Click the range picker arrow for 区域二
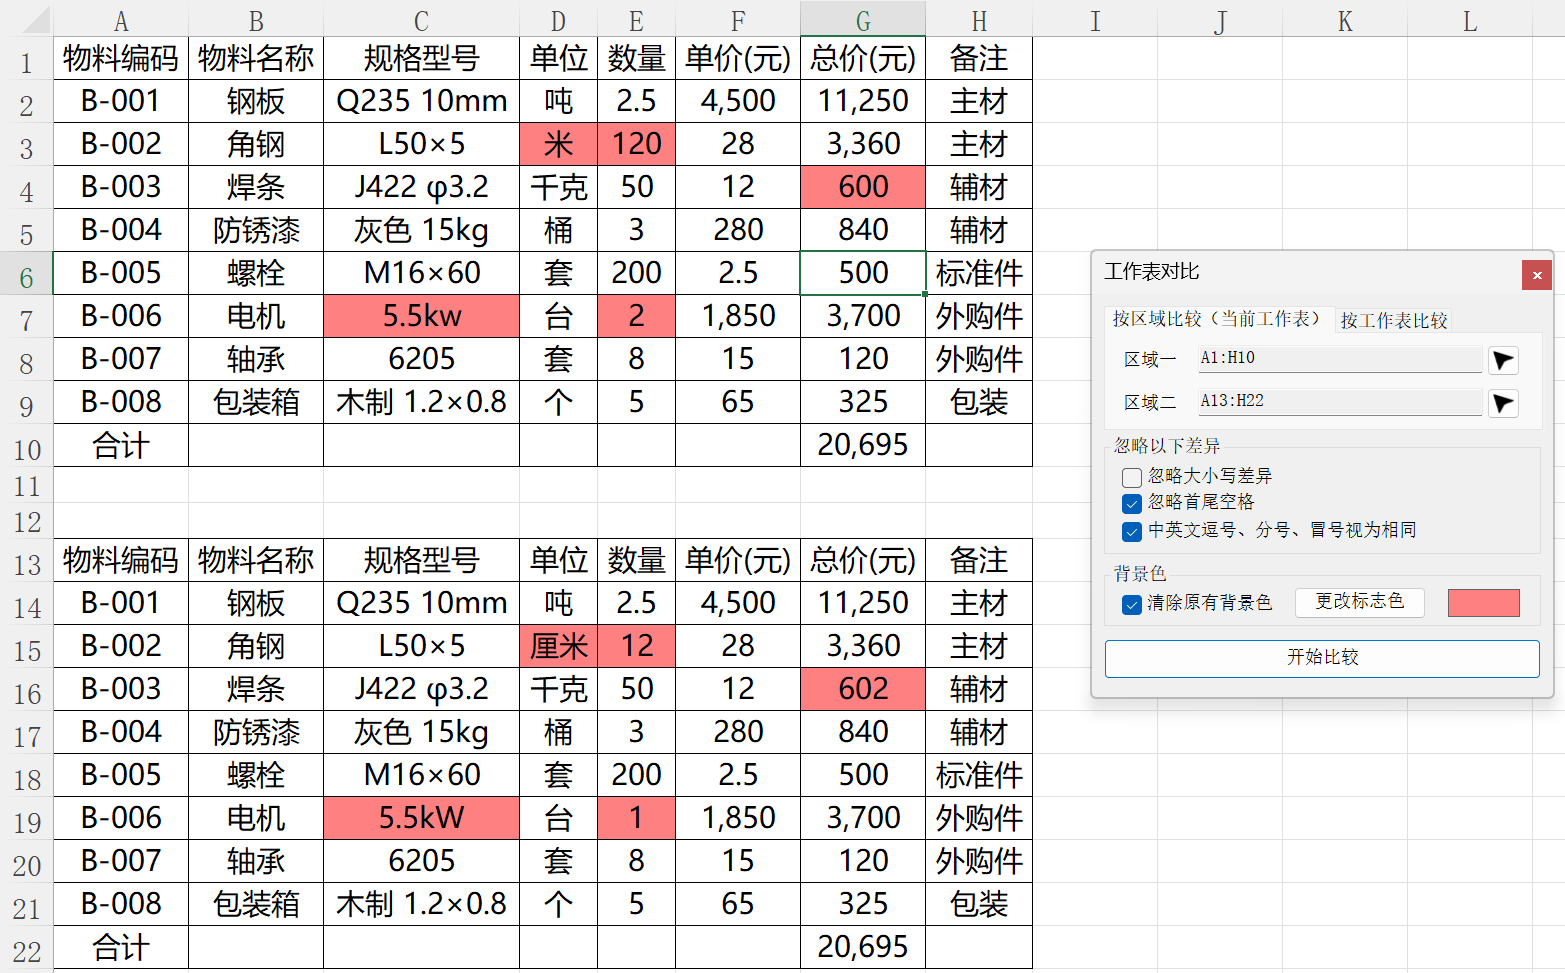Image resolution: width=1565 pixels, height=973 pixels. 1503,403
